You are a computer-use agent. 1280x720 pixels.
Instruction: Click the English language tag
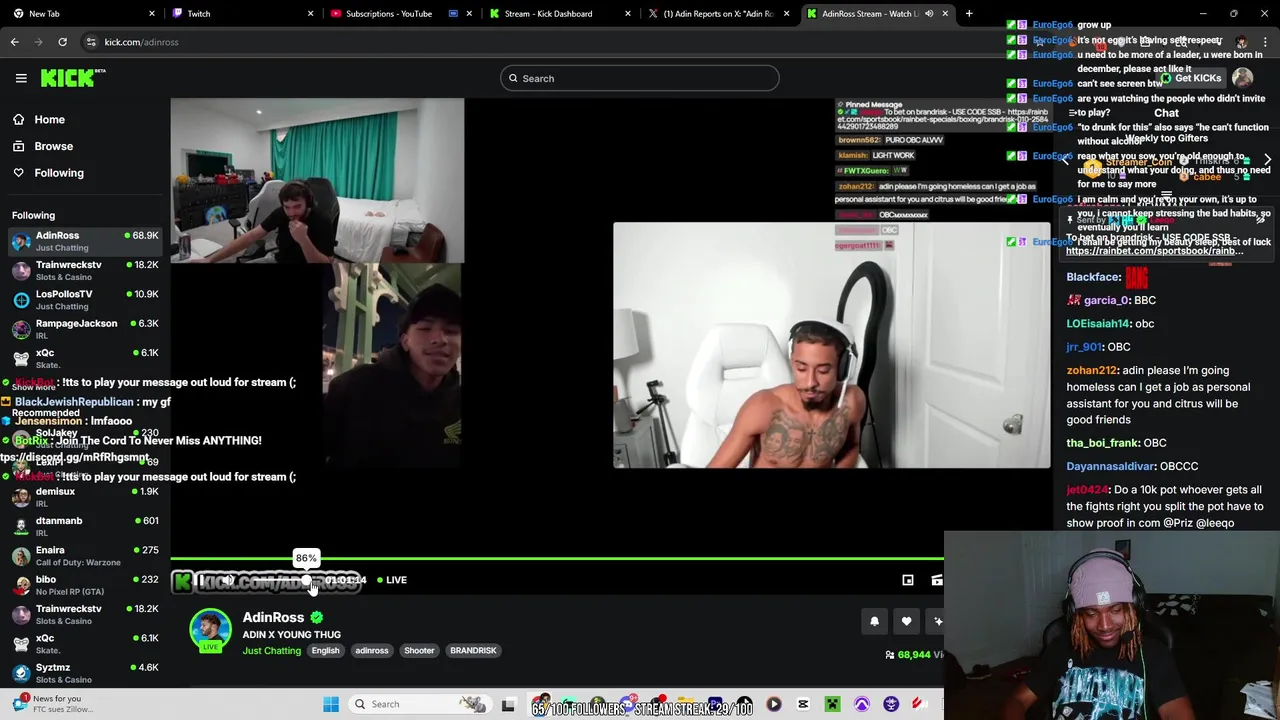point(325,651)
